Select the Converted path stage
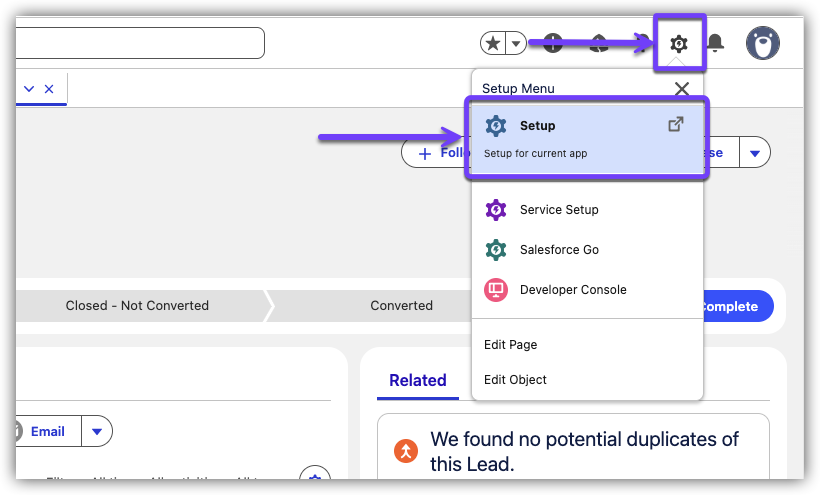This screenshot has height=495, width=820. click(401, 306)
